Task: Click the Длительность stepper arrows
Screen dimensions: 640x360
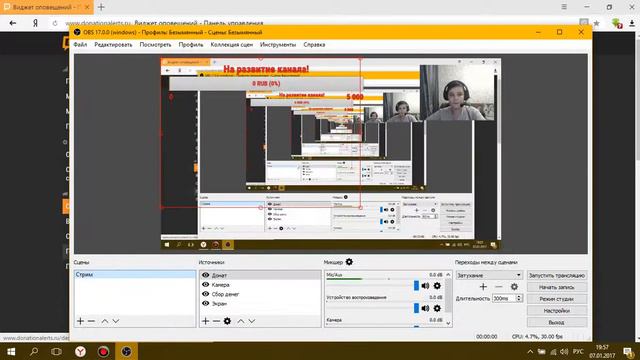Action: 519,298
